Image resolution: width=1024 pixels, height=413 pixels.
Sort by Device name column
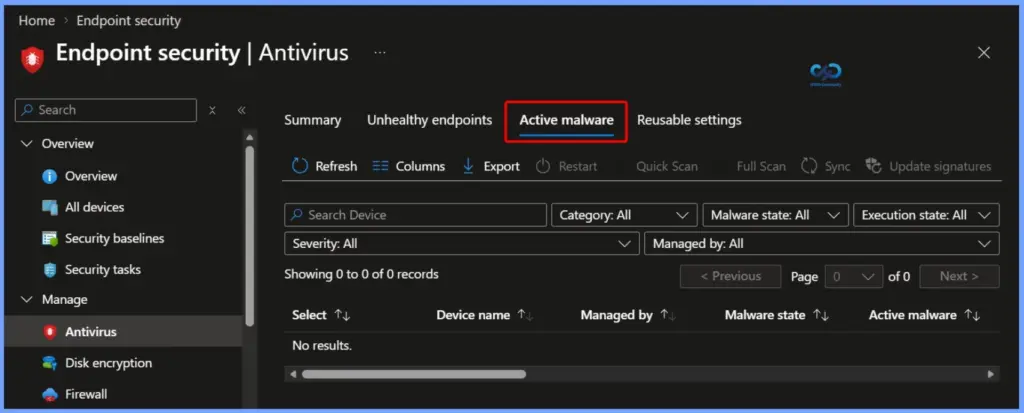click(485, 315)
